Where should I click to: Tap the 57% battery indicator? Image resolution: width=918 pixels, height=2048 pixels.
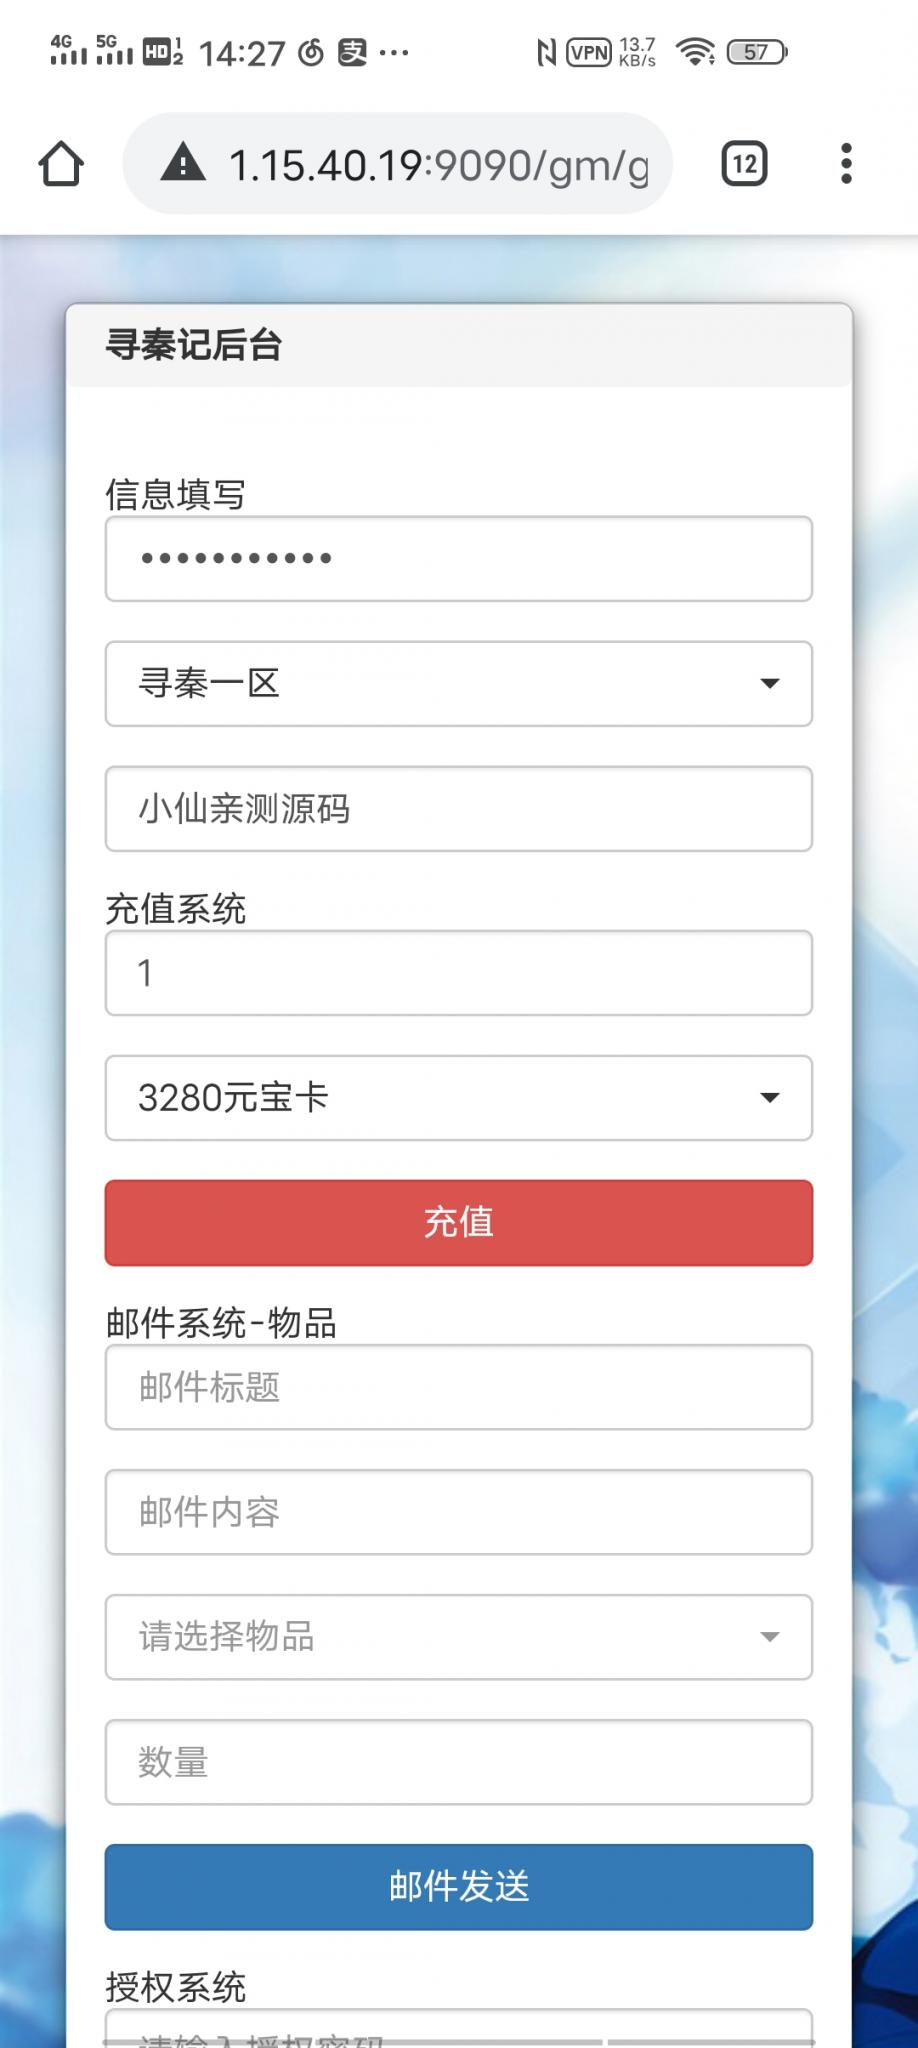tap(753, 50)
